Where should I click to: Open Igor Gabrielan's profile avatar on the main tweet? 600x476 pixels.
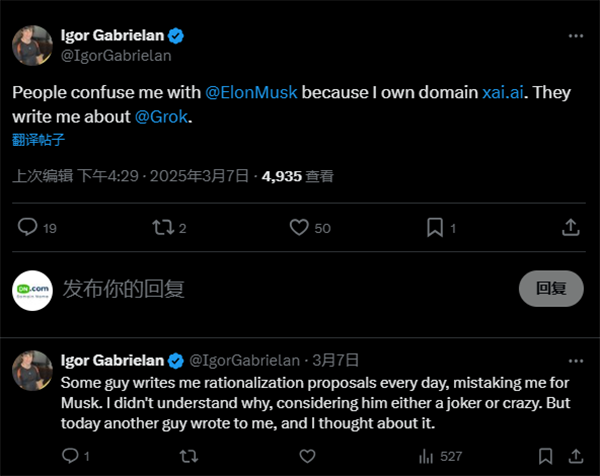pos(32,45)
